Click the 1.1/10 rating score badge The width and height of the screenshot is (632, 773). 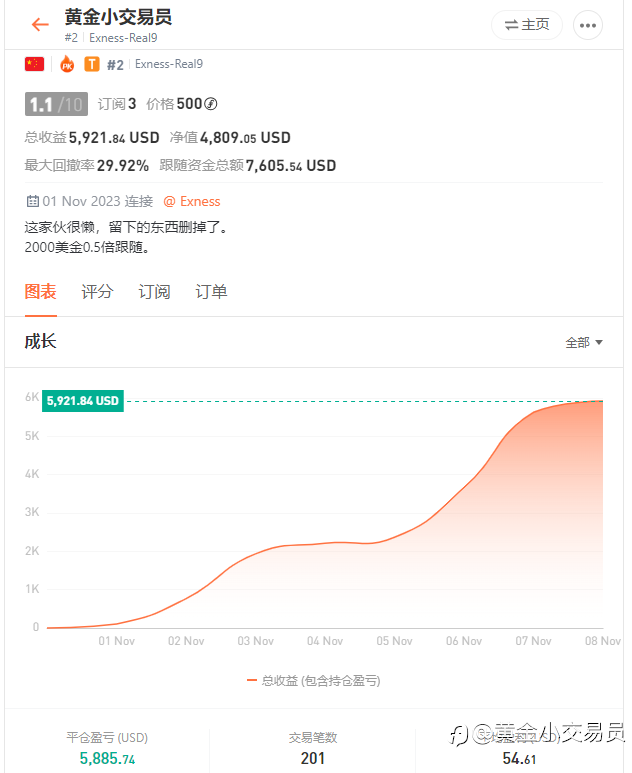56,104
